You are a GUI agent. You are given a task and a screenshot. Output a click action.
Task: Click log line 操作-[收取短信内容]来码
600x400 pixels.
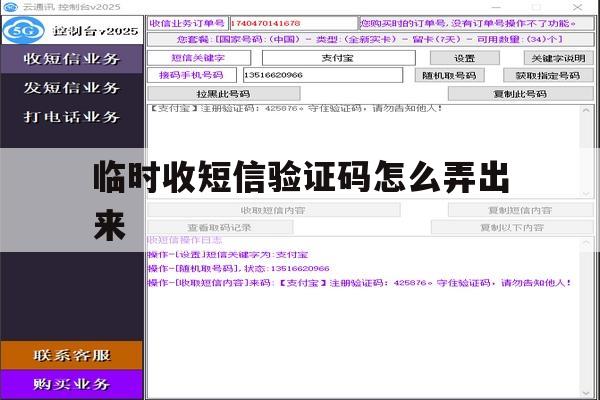360,283
